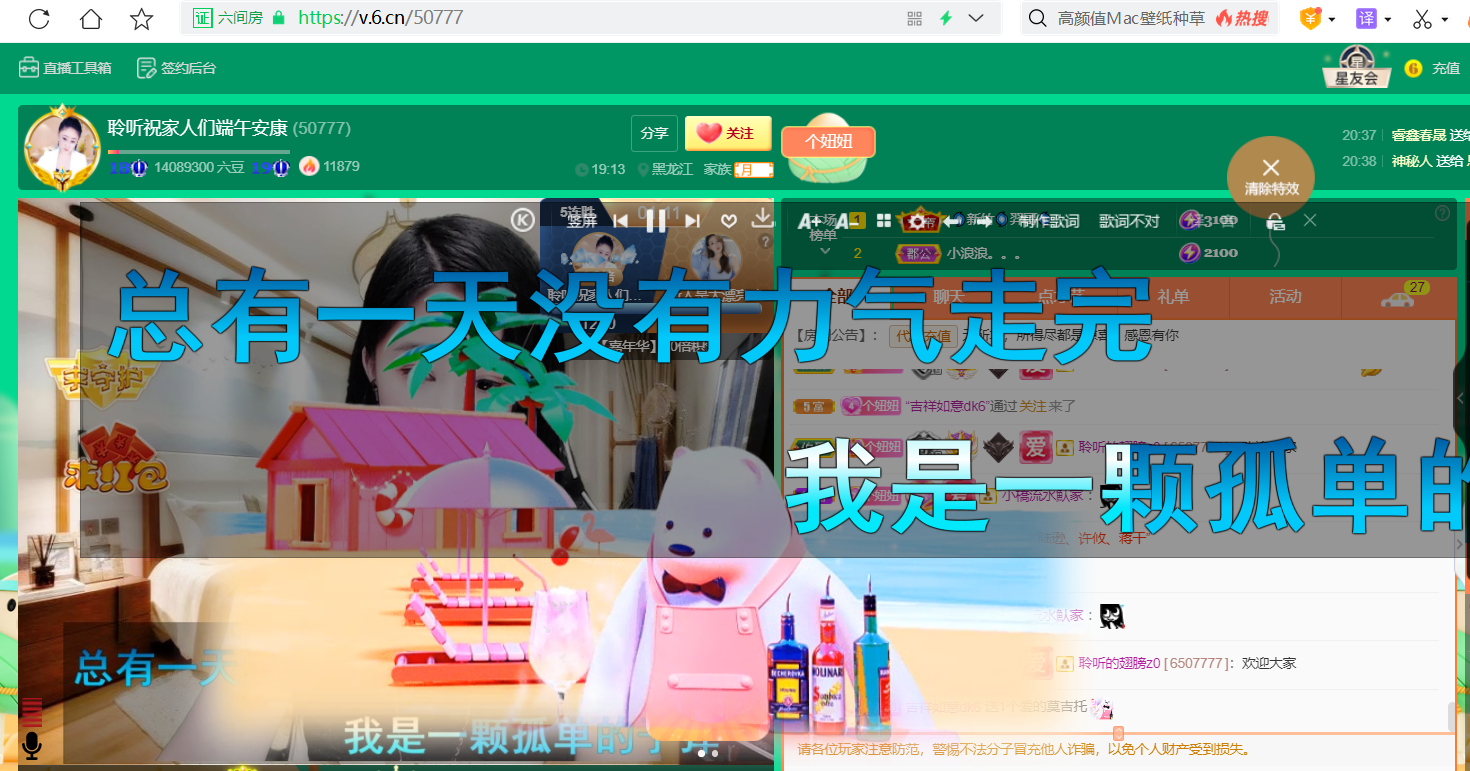Click the 分享 share button

654,133
